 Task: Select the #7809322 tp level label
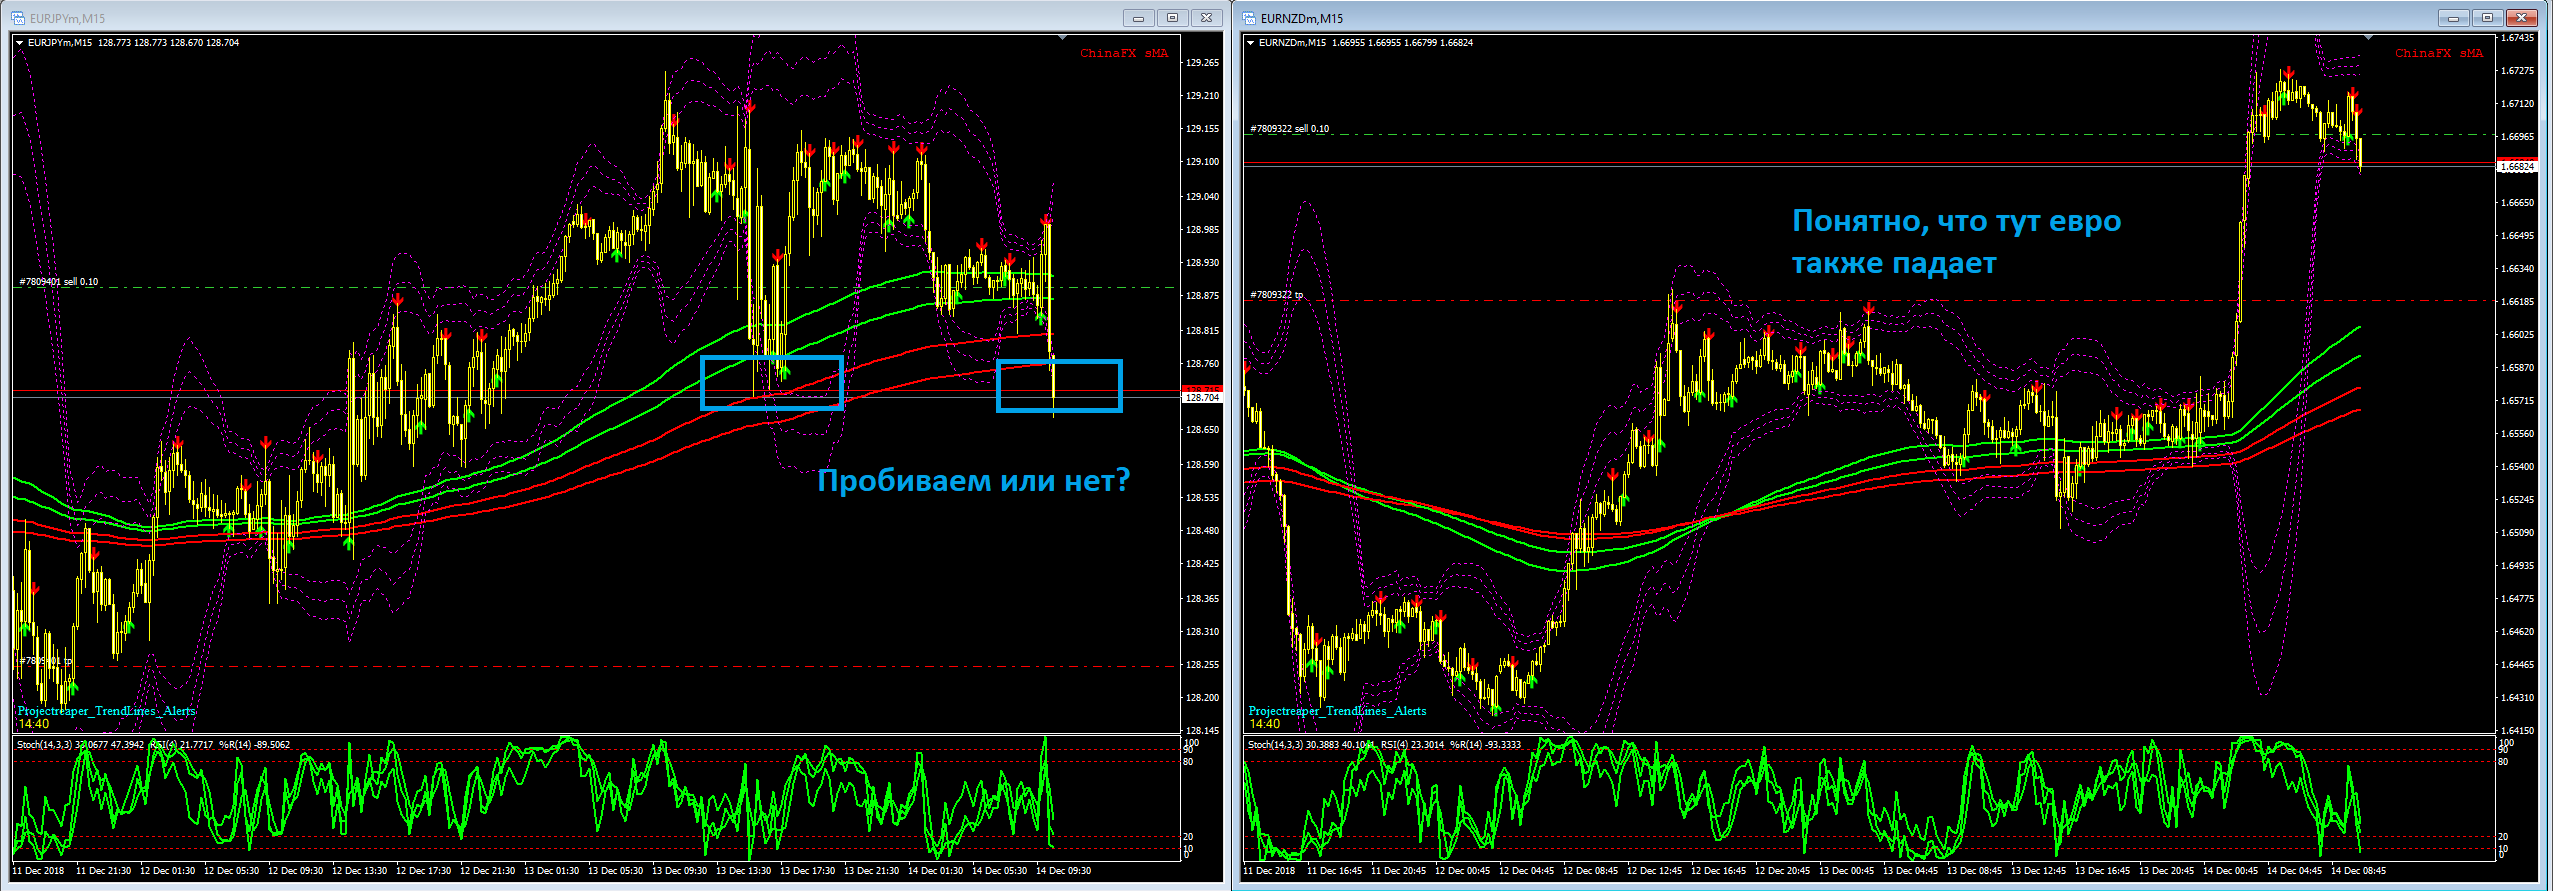tap(1277, 295)
